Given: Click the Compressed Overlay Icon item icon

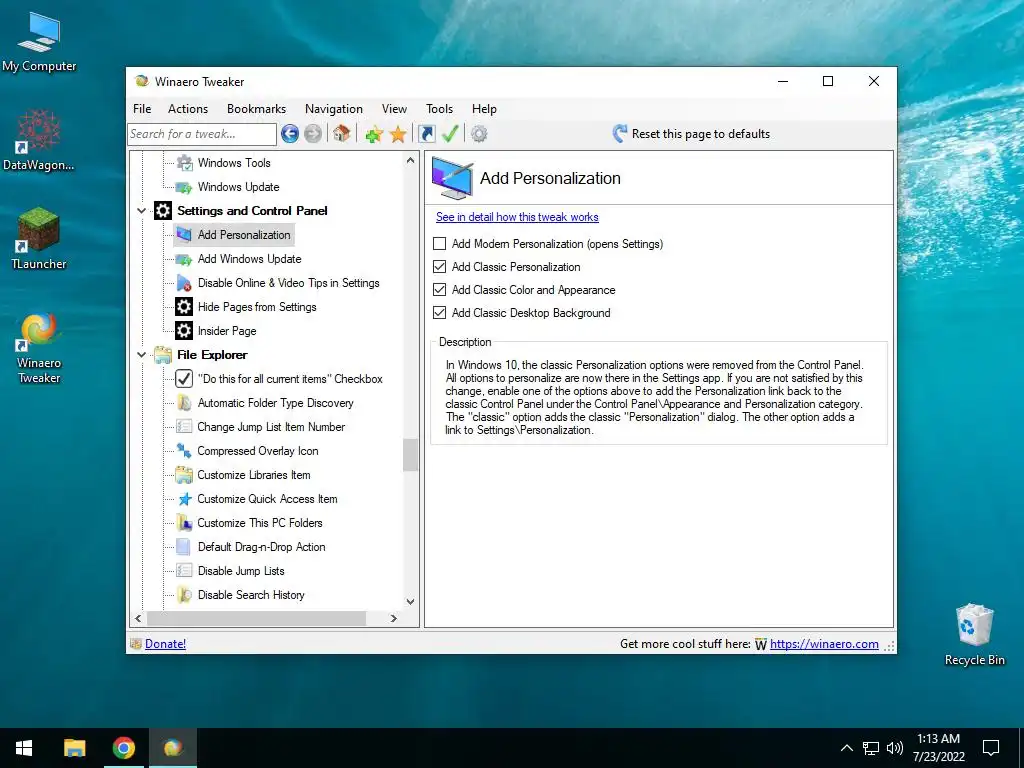Looking at the screenshot, I should [x=184, y=451].
